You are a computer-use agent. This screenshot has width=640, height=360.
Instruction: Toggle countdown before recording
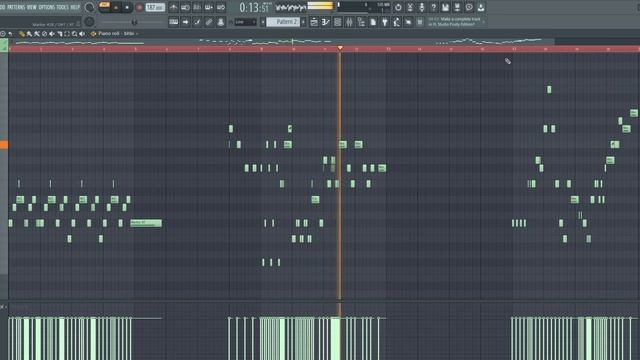[x=197, y=7]
